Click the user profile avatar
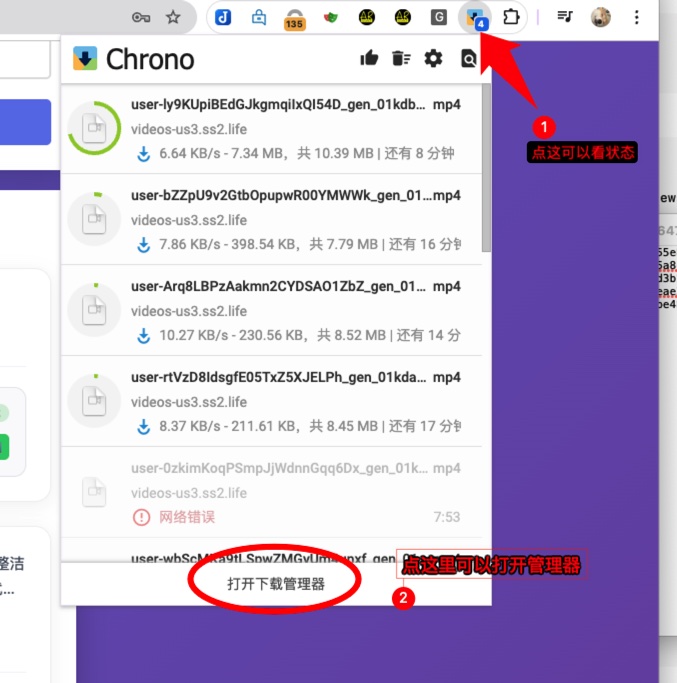Viewport: 677px width, 683px height. point(601,17)
